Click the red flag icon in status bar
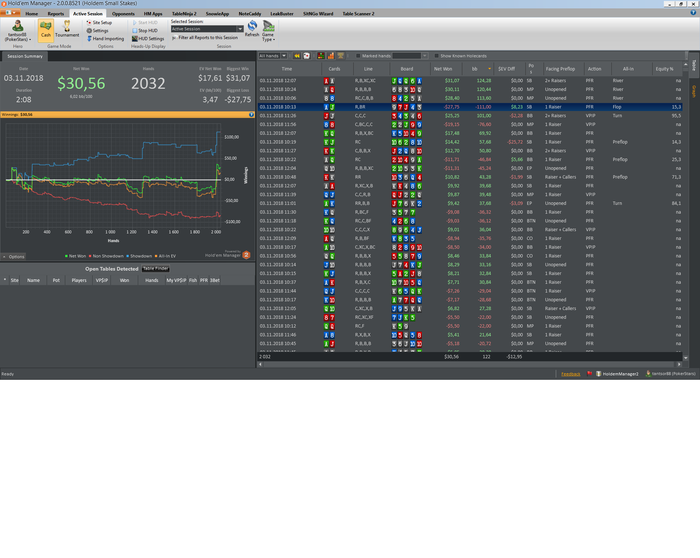The height and width of the screenshot is (558, 700). (x=589, y=374)
